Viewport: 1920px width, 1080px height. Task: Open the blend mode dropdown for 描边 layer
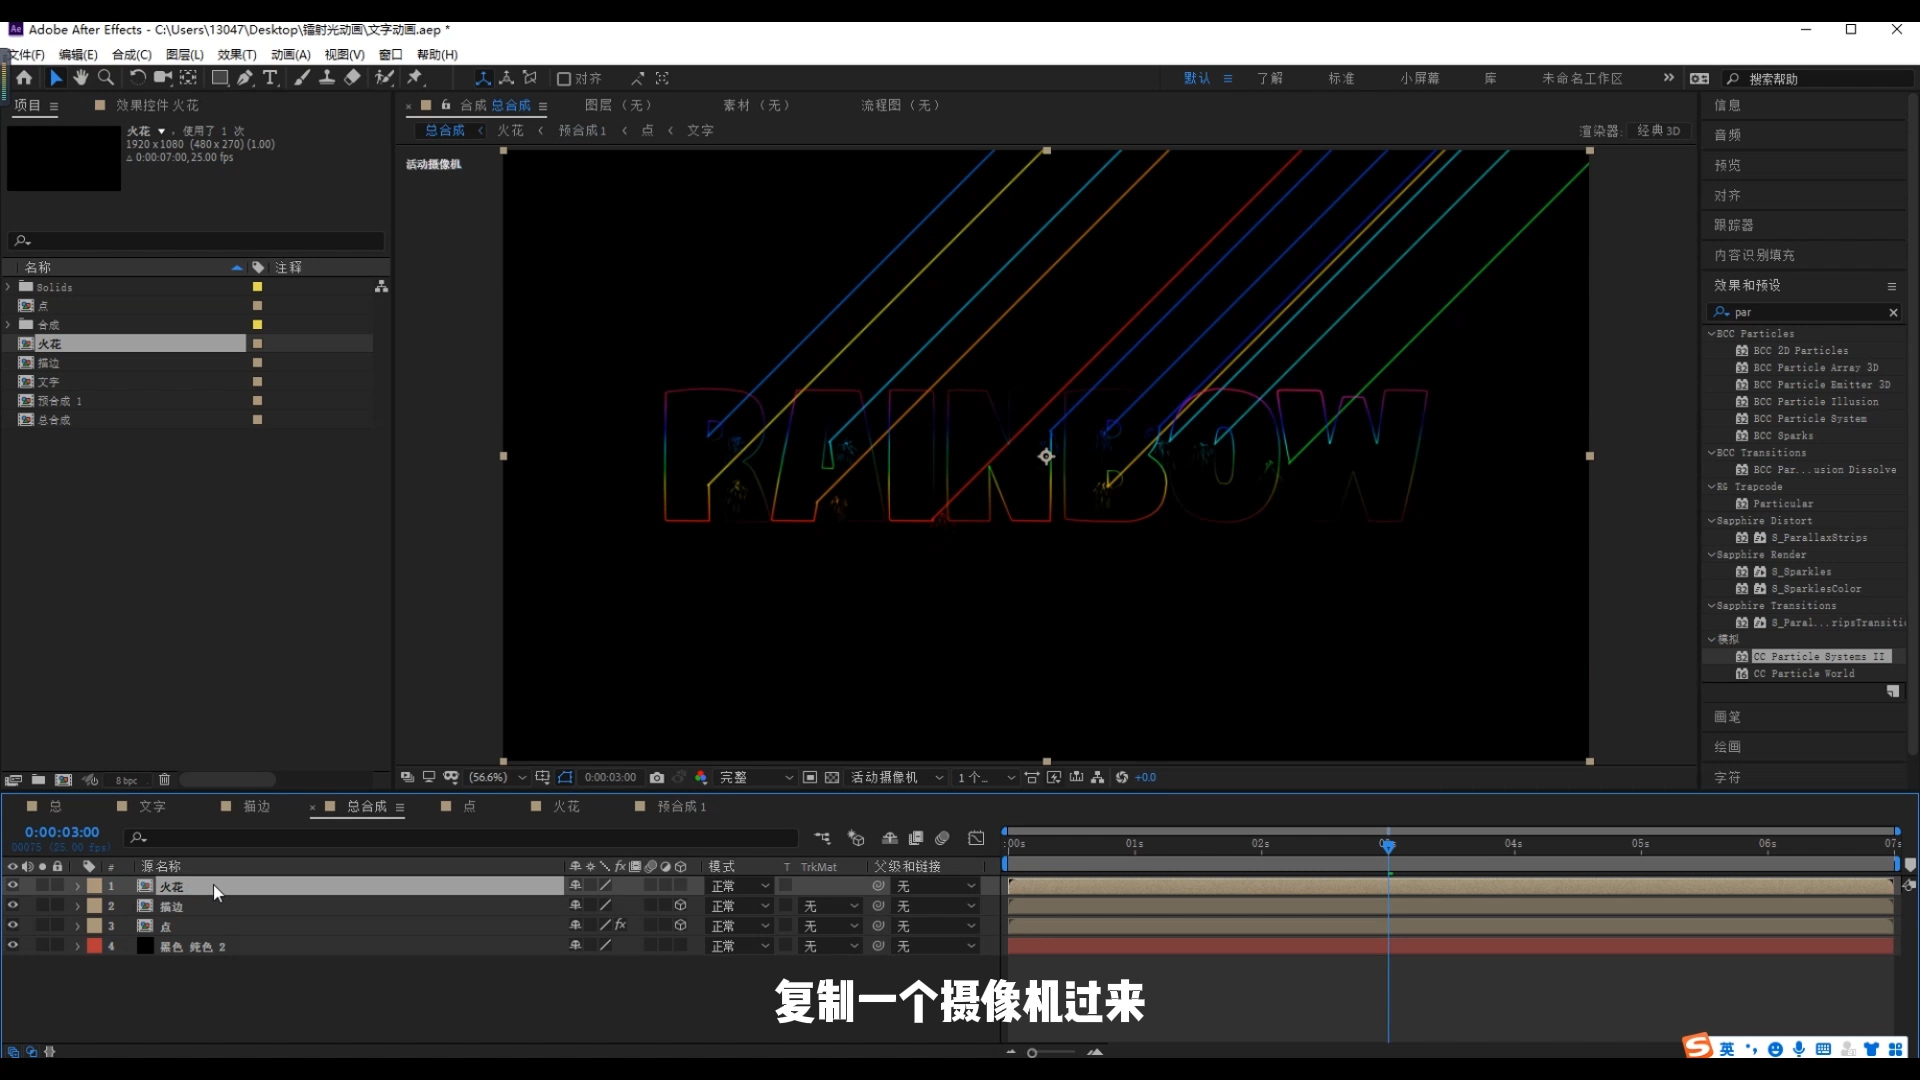[737, 906]
